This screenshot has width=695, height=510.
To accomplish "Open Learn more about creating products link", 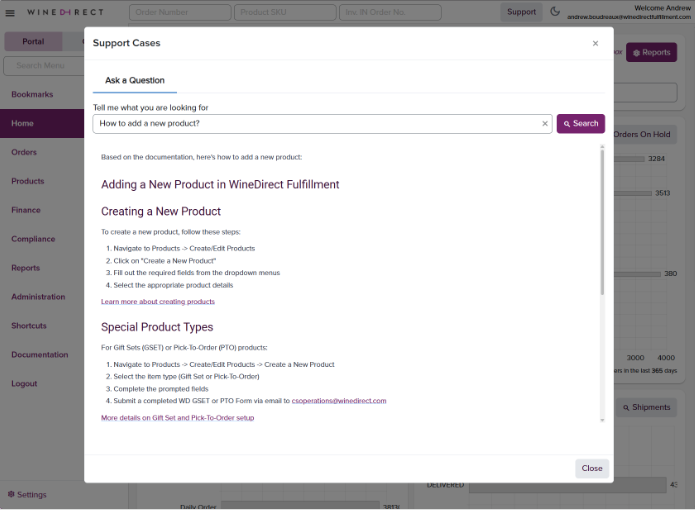I will [x=158, y=302].
